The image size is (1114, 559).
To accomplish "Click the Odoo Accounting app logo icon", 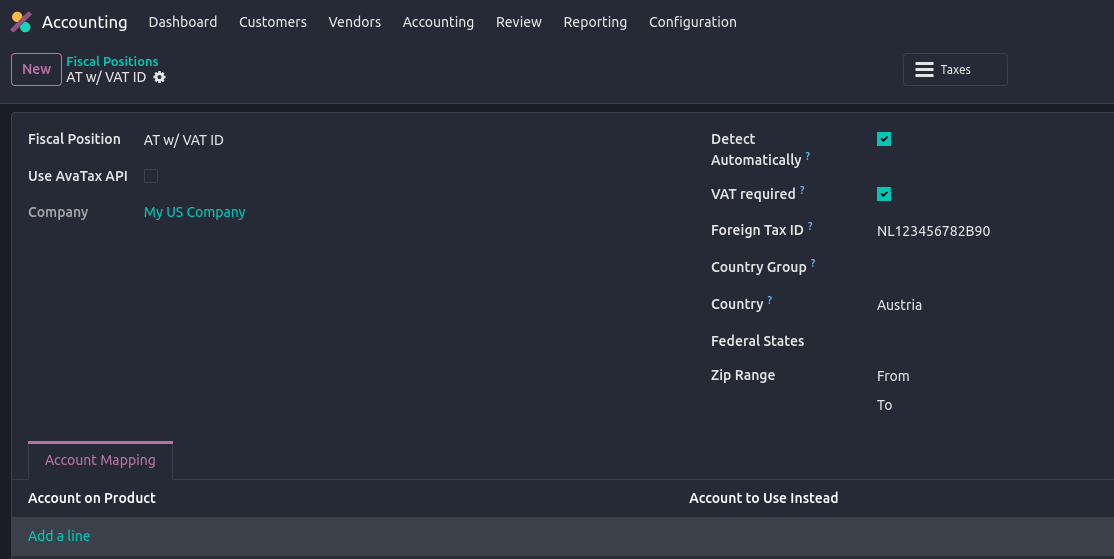I will [x=21, y=22].
